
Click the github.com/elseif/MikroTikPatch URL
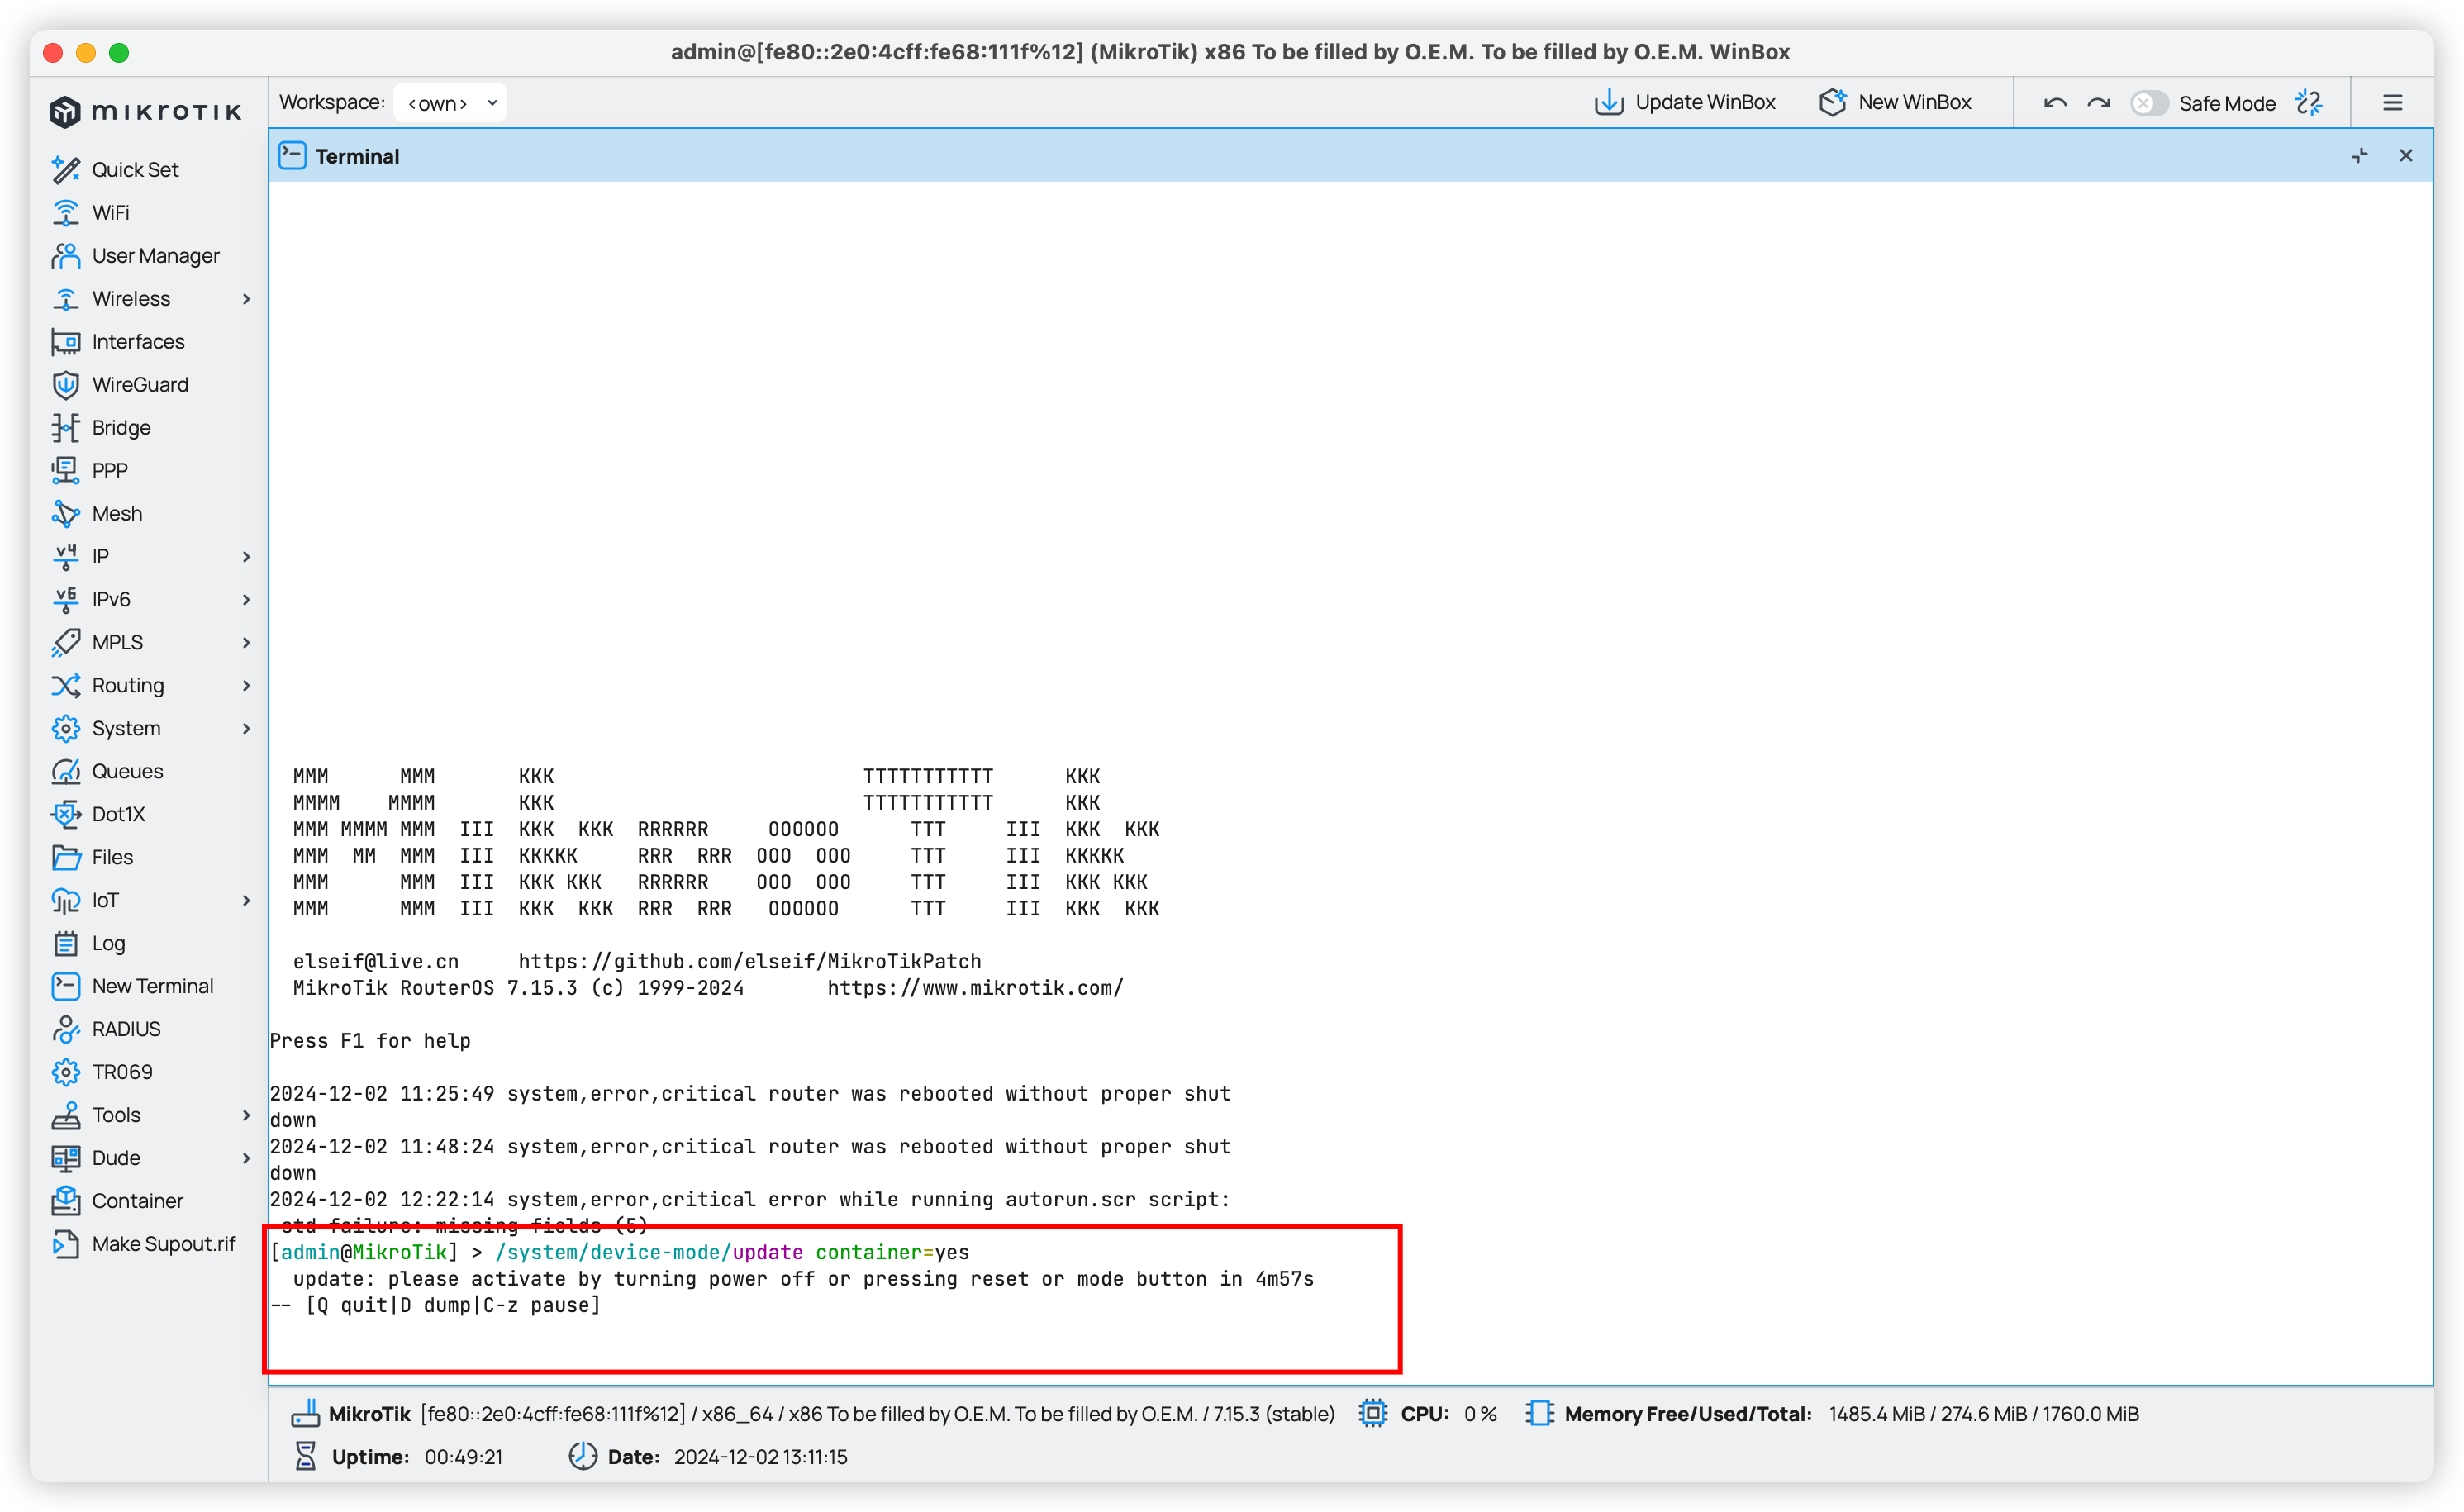749,961
